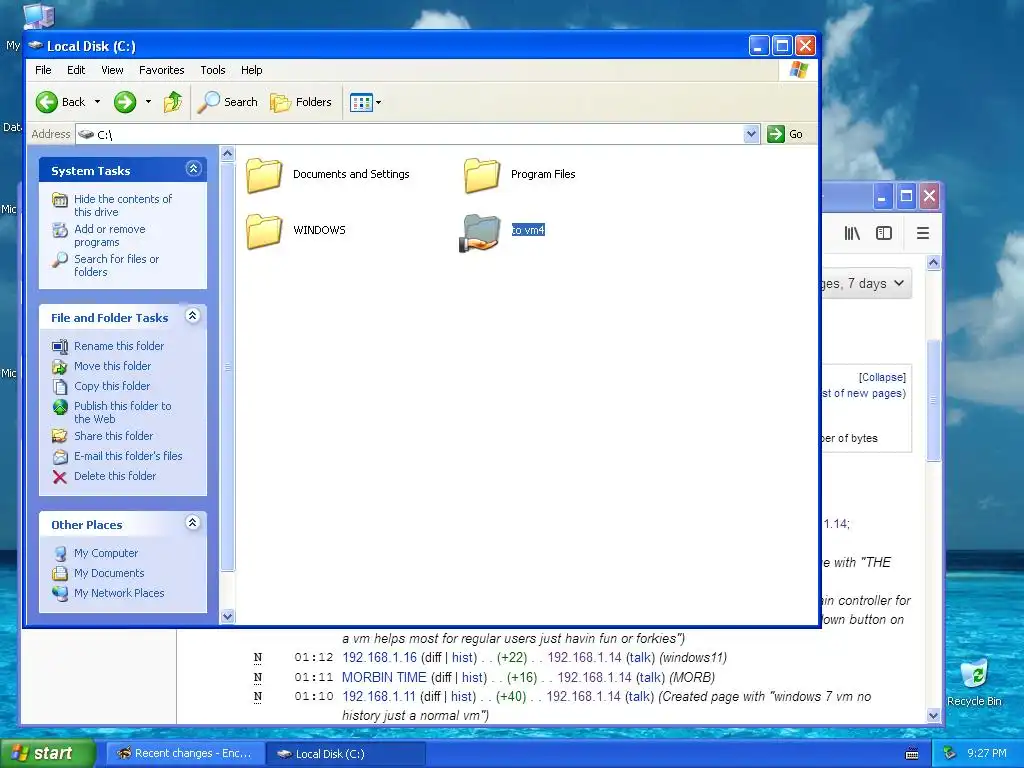Collapse the System Tasks panel
The height and width of the screenshot is (768, 1024).
[193, 169]
